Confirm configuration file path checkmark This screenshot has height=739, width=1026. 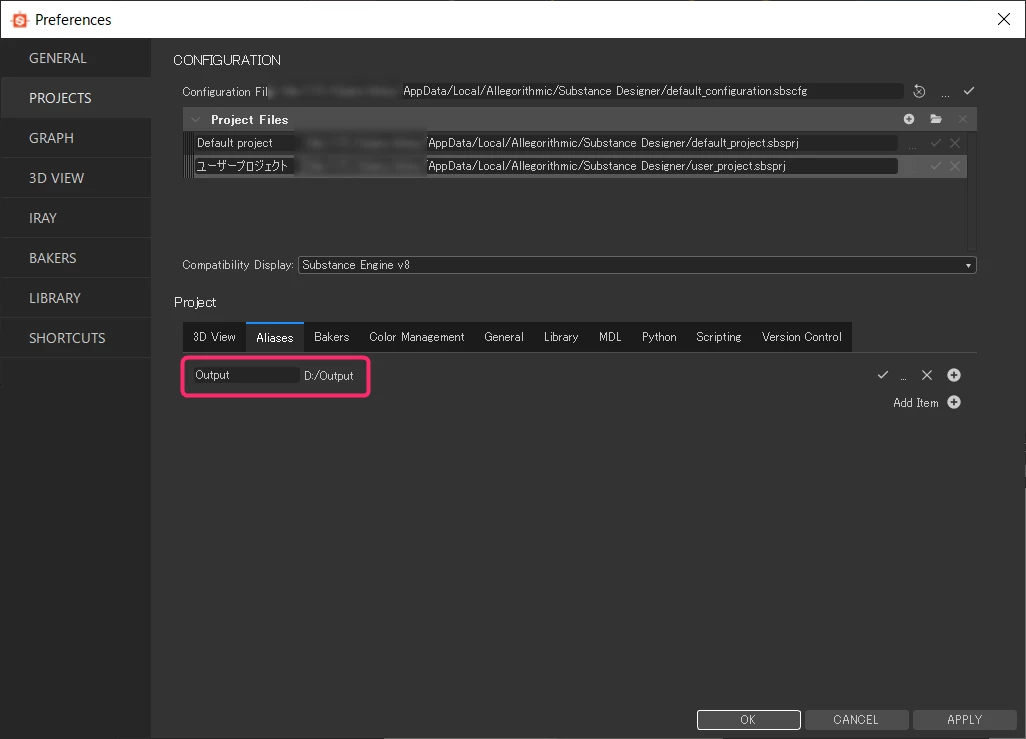969,91
